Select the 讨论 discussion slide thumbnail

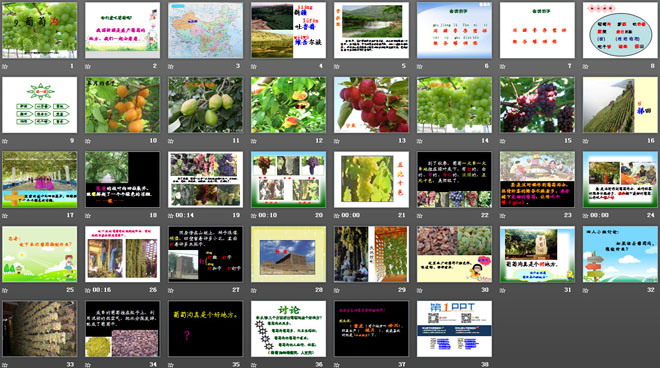coord(288,328)
